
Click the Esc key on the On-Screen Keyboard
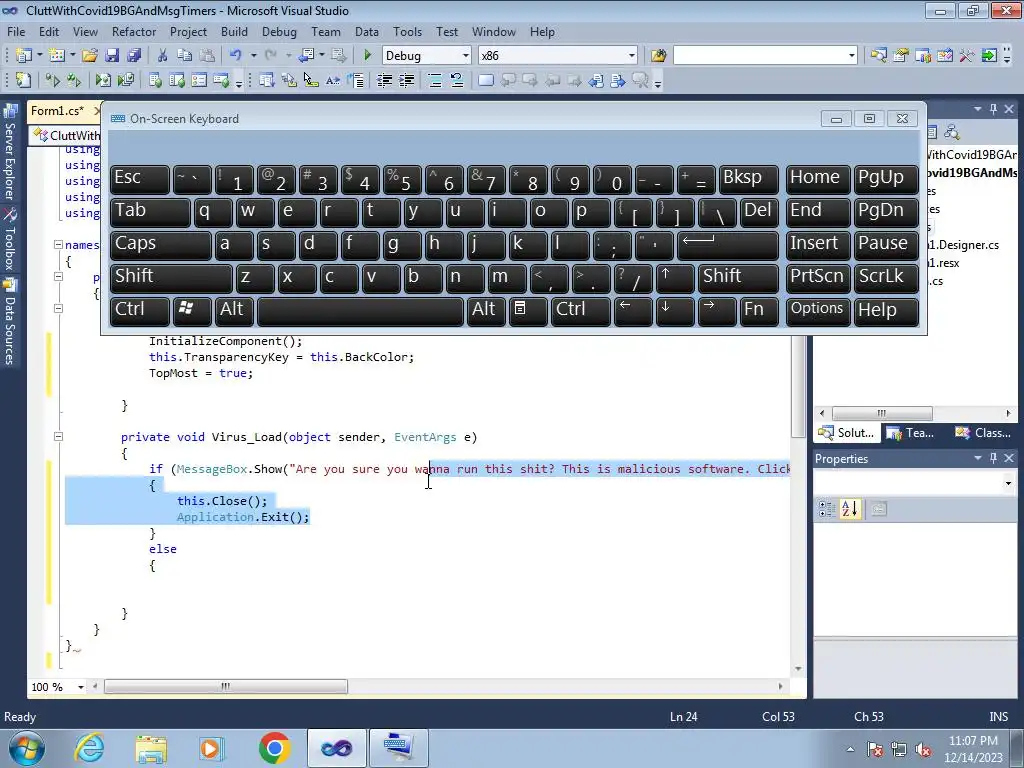[x=140, y=180]
